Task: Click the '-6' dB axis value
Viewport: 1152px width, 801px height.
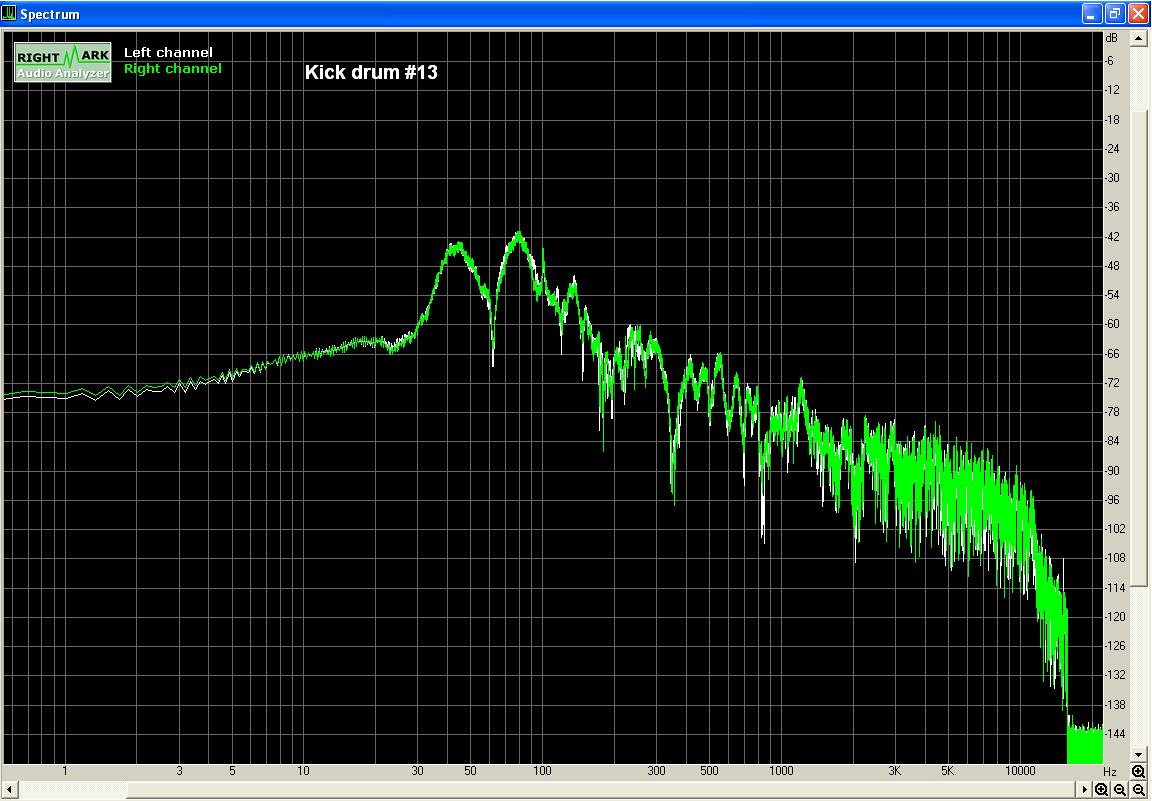Action: 1109,61
